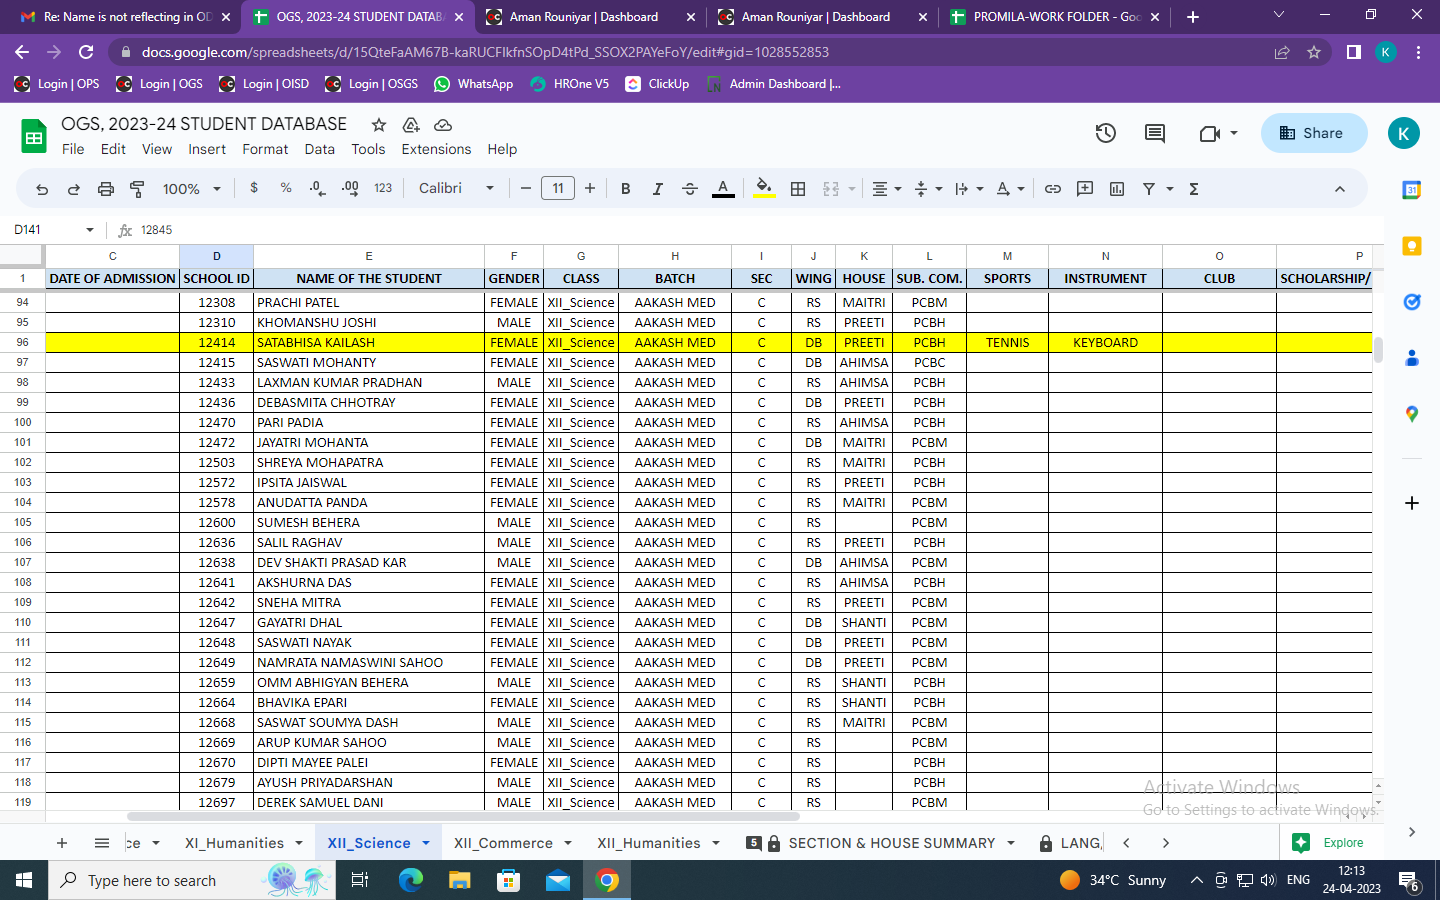Toggle strikethrough formatting
Screen dimensions: 1440x900
click(690, 189)
